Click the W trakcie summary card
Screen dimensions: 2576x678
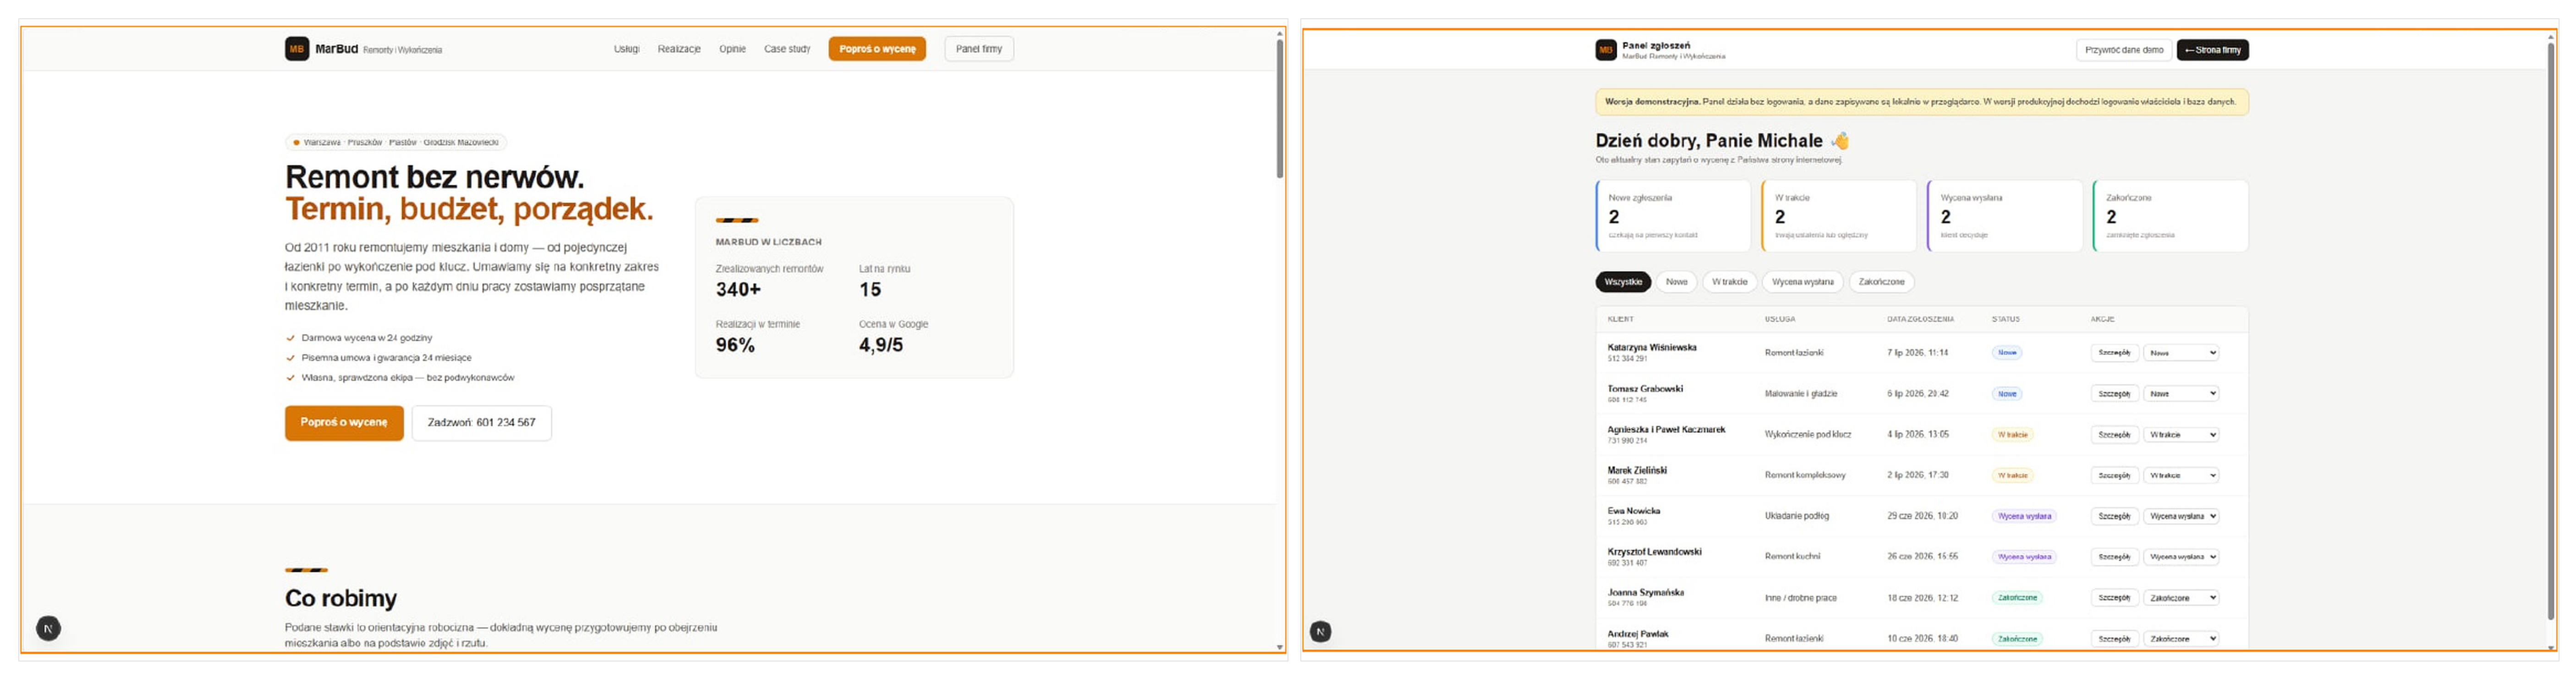click(1840, 216)
